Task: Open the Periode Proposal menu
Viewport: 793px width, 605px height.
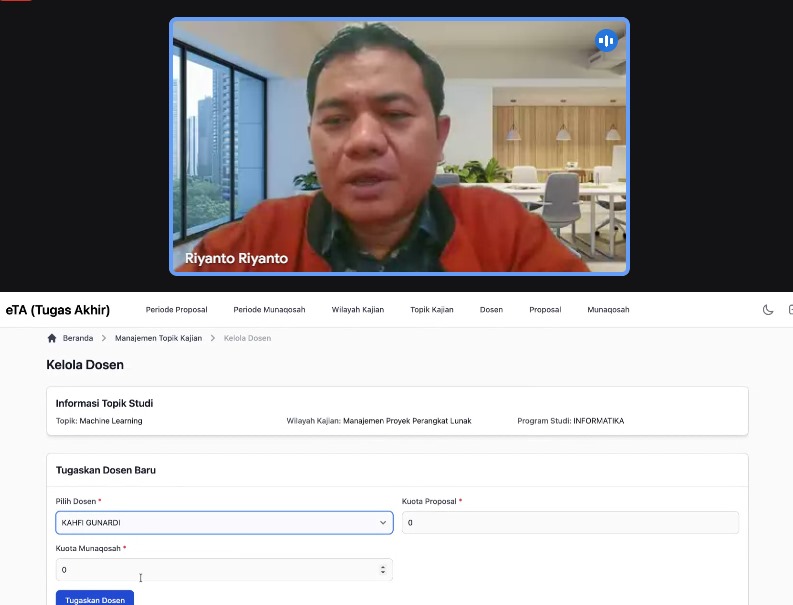Action: [x=176, y=310]
